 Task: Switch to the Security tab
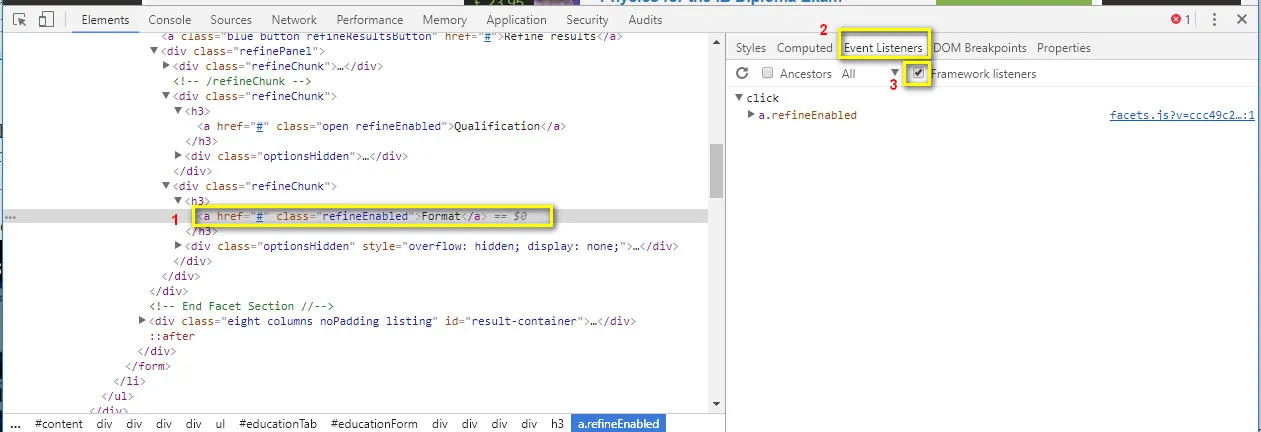coord(587,20)
